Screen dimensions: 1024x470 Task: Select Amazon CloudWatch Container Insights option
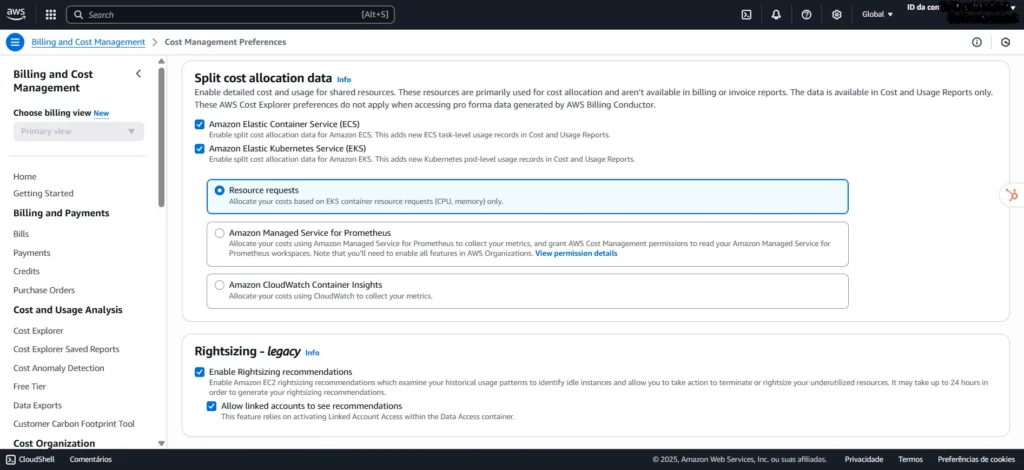coord(220,285)
